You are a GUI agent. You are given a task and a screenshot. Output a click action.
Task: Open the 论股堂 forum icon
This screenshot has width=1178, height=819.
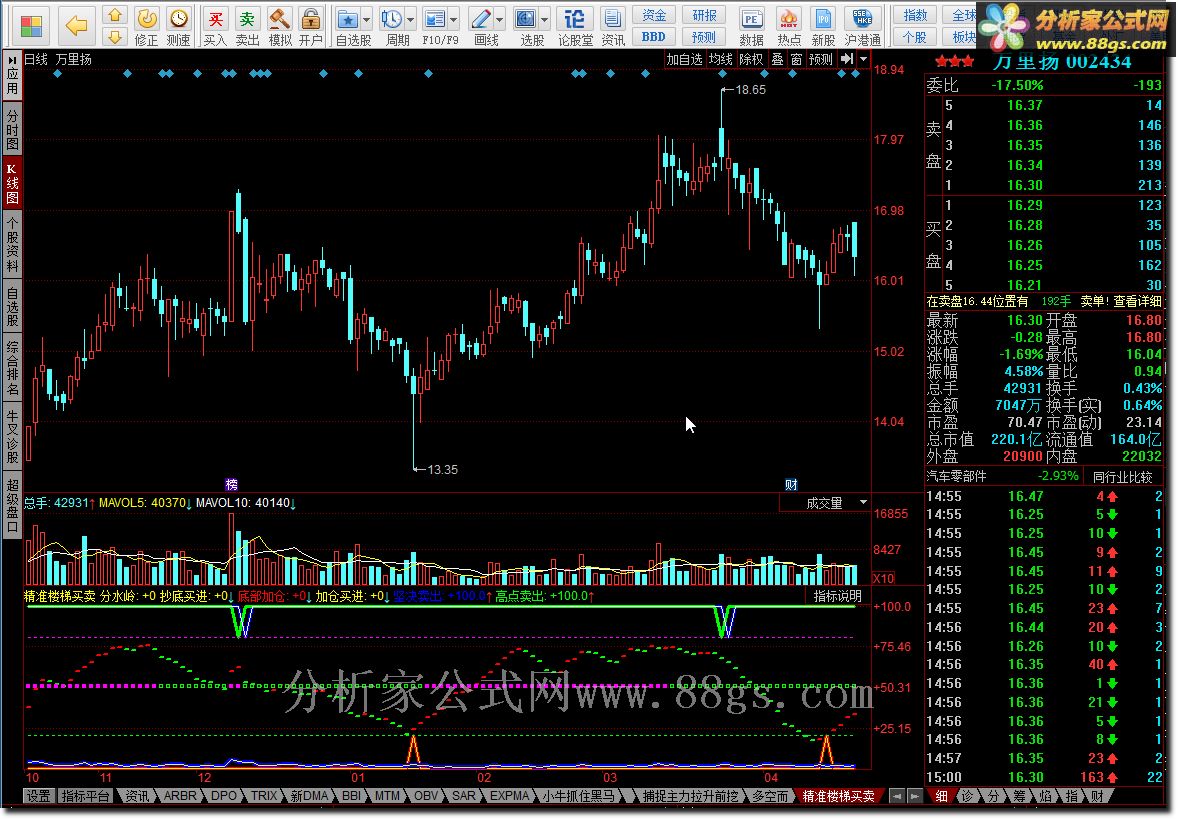point(575,26)
